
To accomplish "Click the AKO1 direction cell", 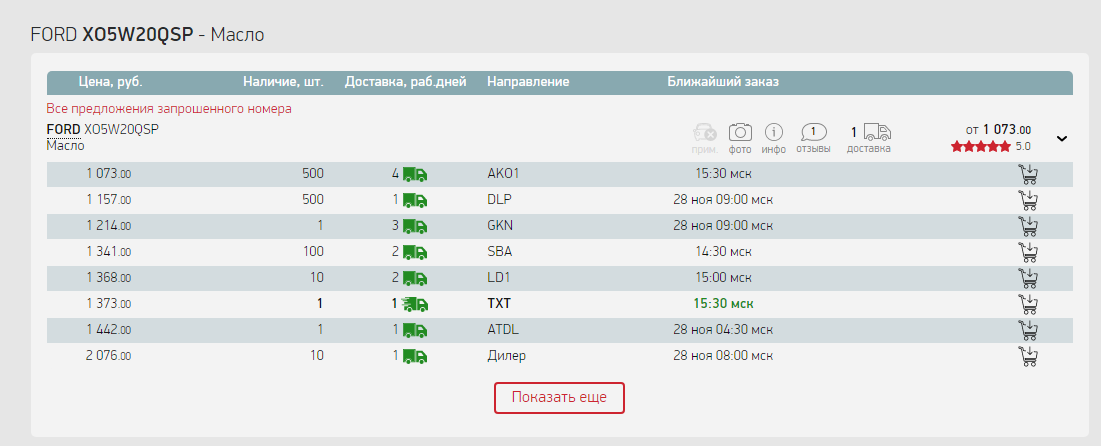I will click(x=503, y=174).
